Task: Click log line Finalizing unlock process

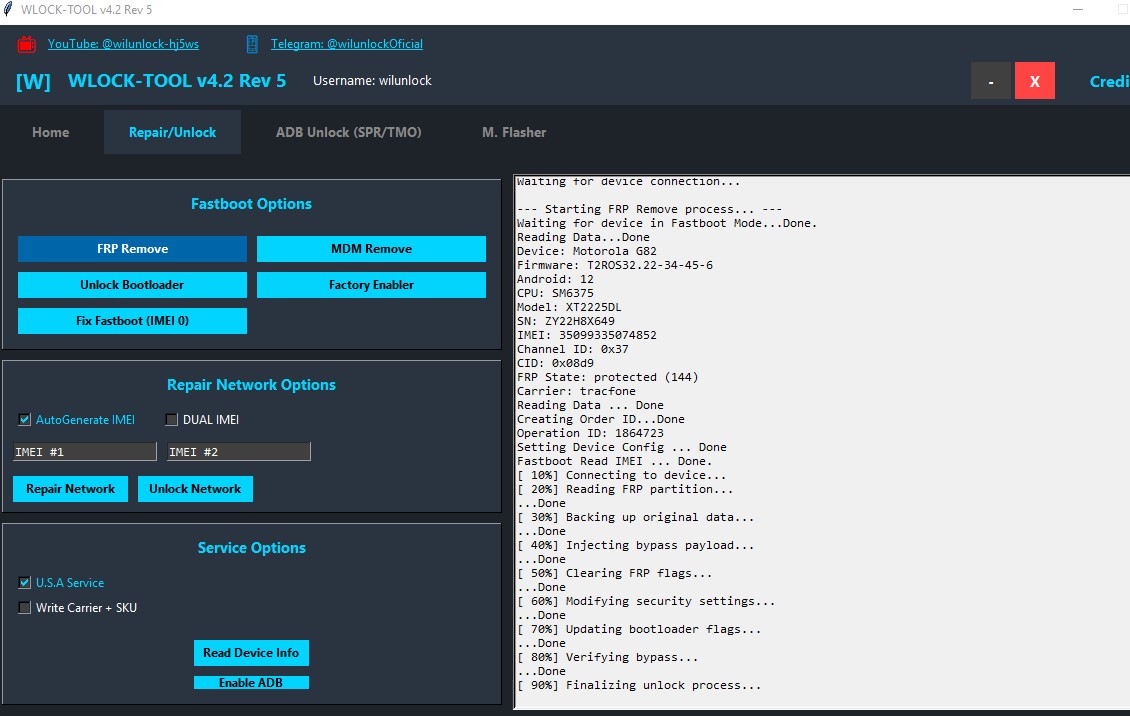Action: point(639,686)
